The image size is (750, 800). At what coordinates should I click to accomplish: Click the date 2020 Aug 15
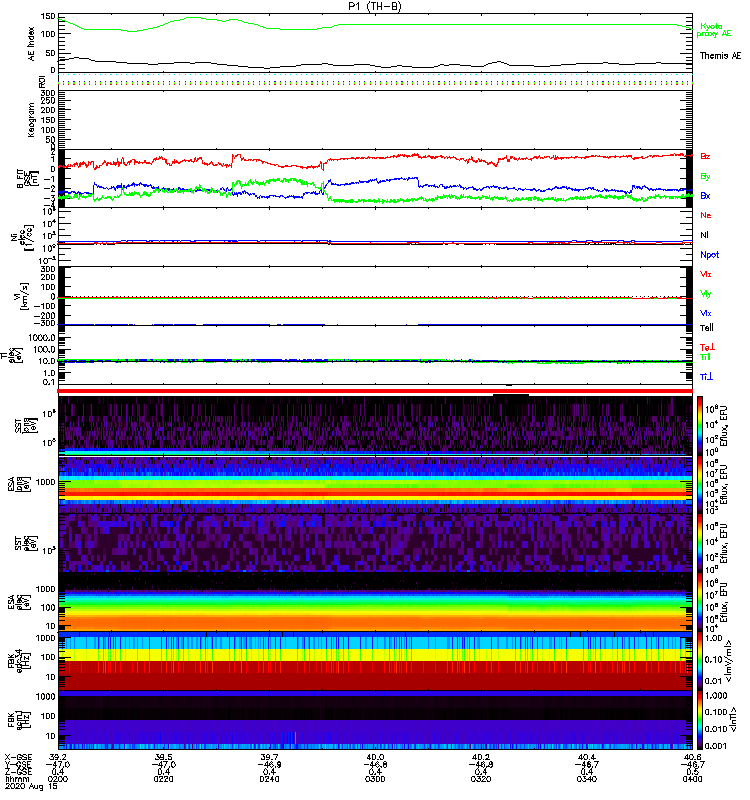[31, 787]
